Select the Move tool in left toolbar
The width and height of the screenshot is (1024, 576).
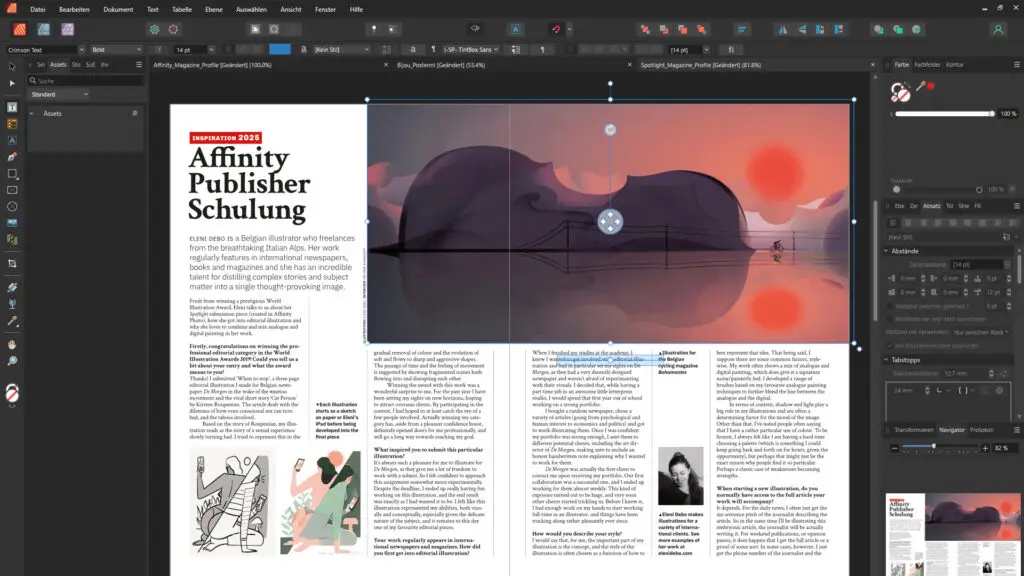pos(12,67)
